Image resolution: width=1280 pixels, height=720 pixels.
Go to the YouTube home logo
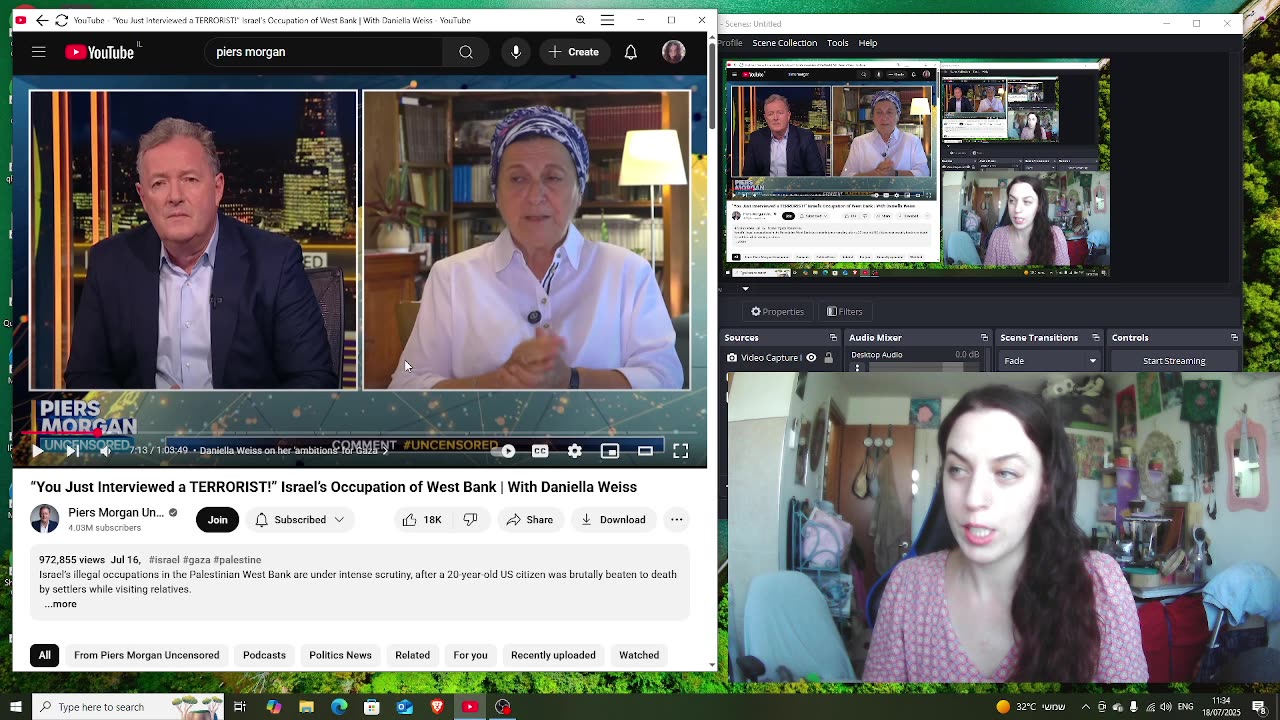coord(100,52)
